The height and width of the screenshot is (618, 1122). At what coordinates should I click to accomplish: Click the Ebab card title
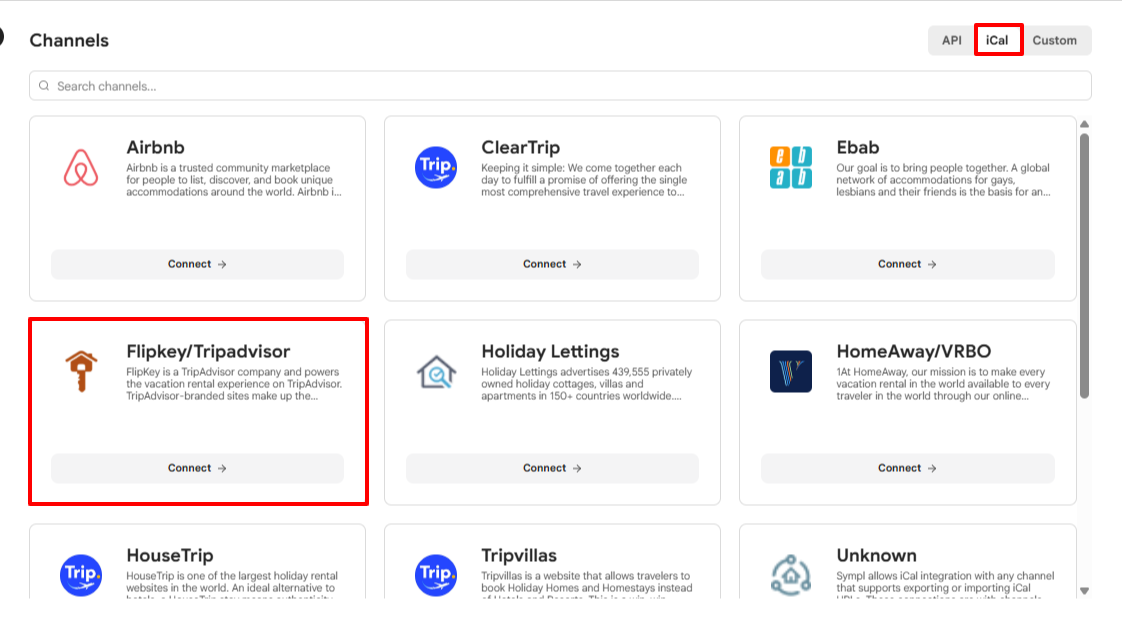click(x=858, y=147)
